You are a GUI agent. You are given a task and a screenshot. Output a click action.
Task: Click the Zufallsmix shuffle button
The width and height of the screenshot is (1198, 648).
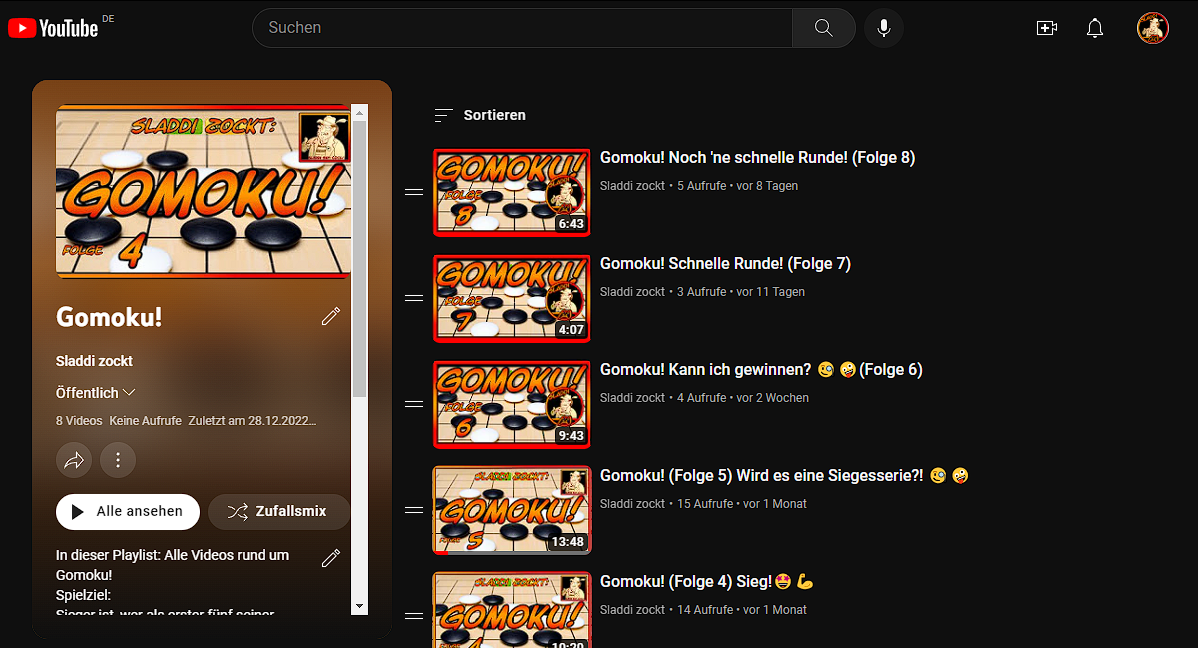pyautogui.click(x=279, y=511)
